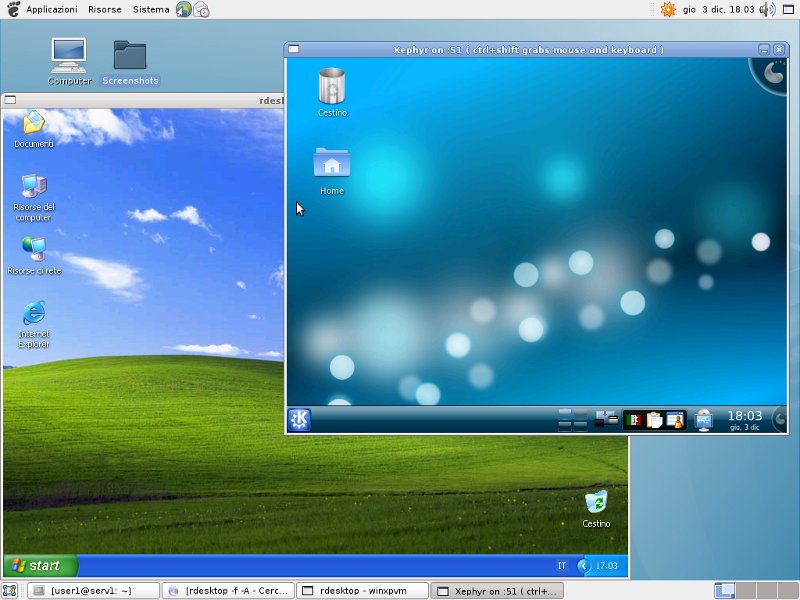Click the IT language indicator in the XP taskbar

tap(562, 566)
